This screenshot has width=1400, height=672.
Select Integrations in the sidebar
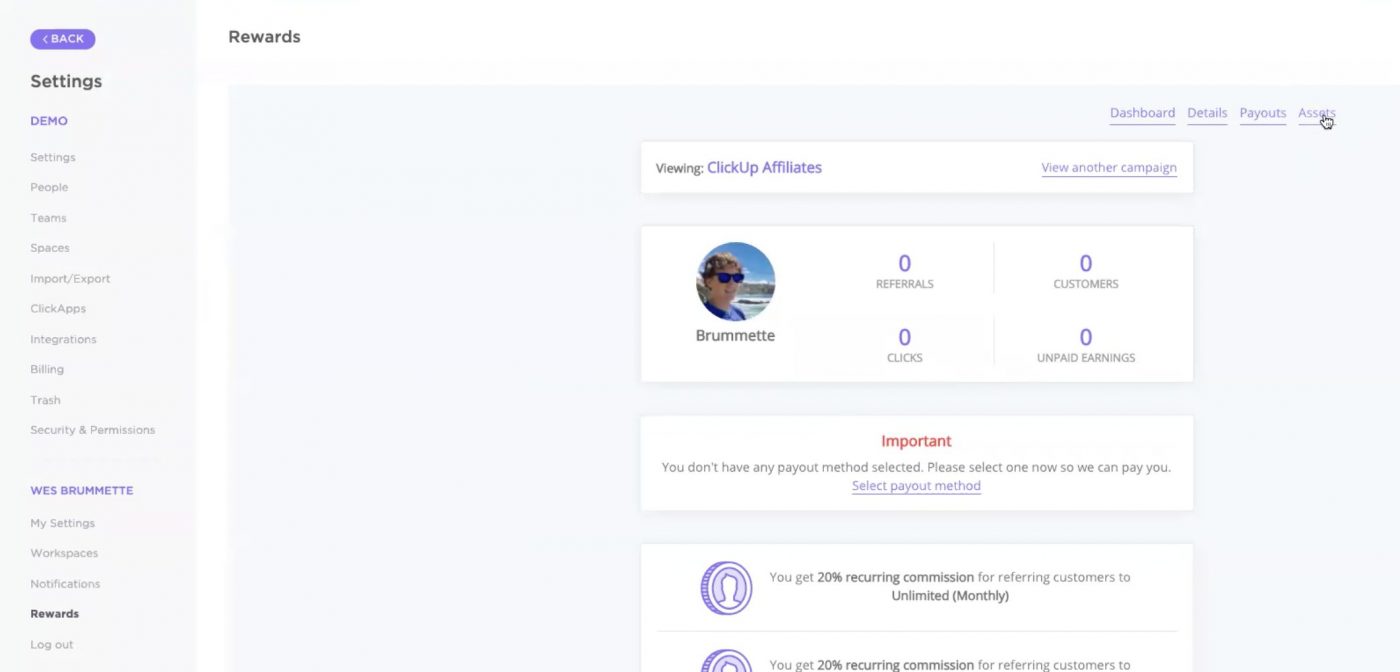click(x=63, y=339)
